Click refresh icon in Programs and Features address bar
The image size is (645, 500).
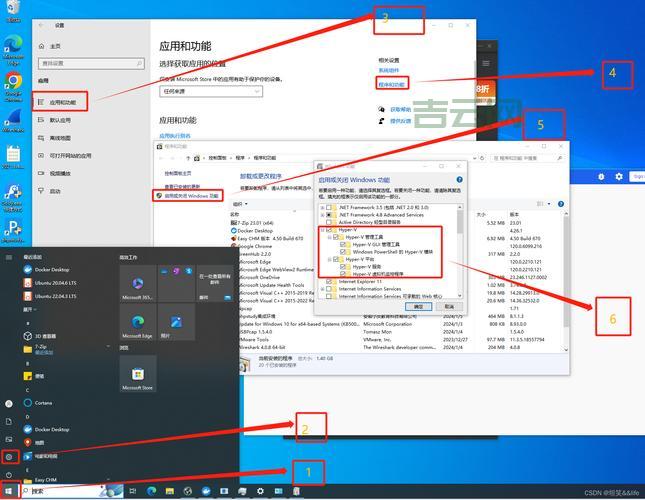click(x=482, y=158)
